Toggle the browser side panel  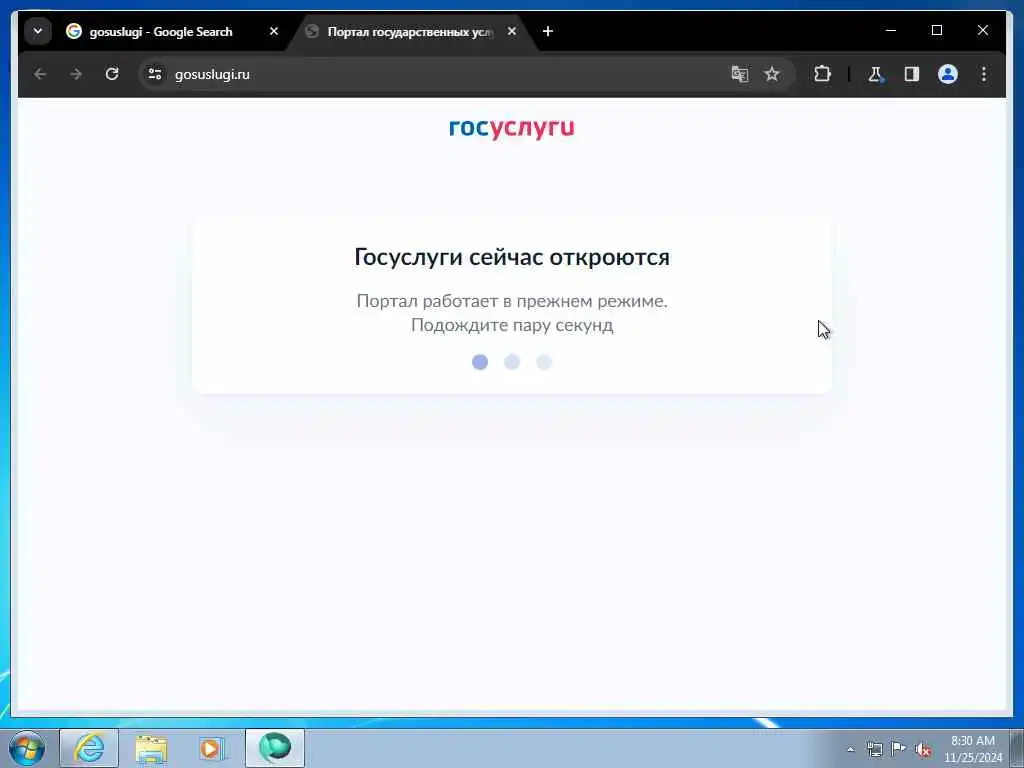(912, 74)
